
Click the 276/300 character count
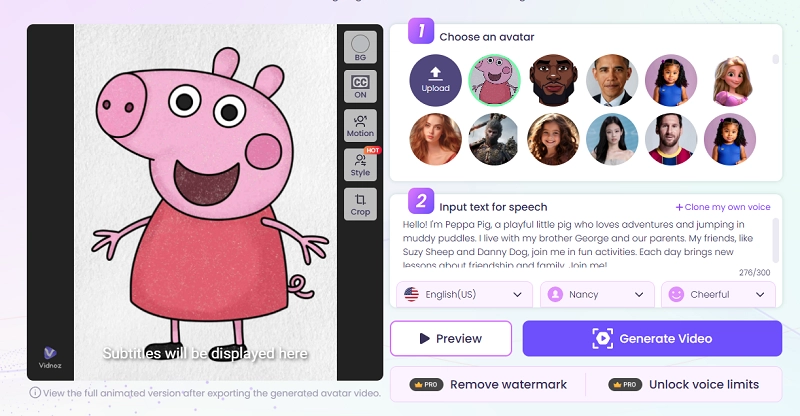(x=755, y=273)
